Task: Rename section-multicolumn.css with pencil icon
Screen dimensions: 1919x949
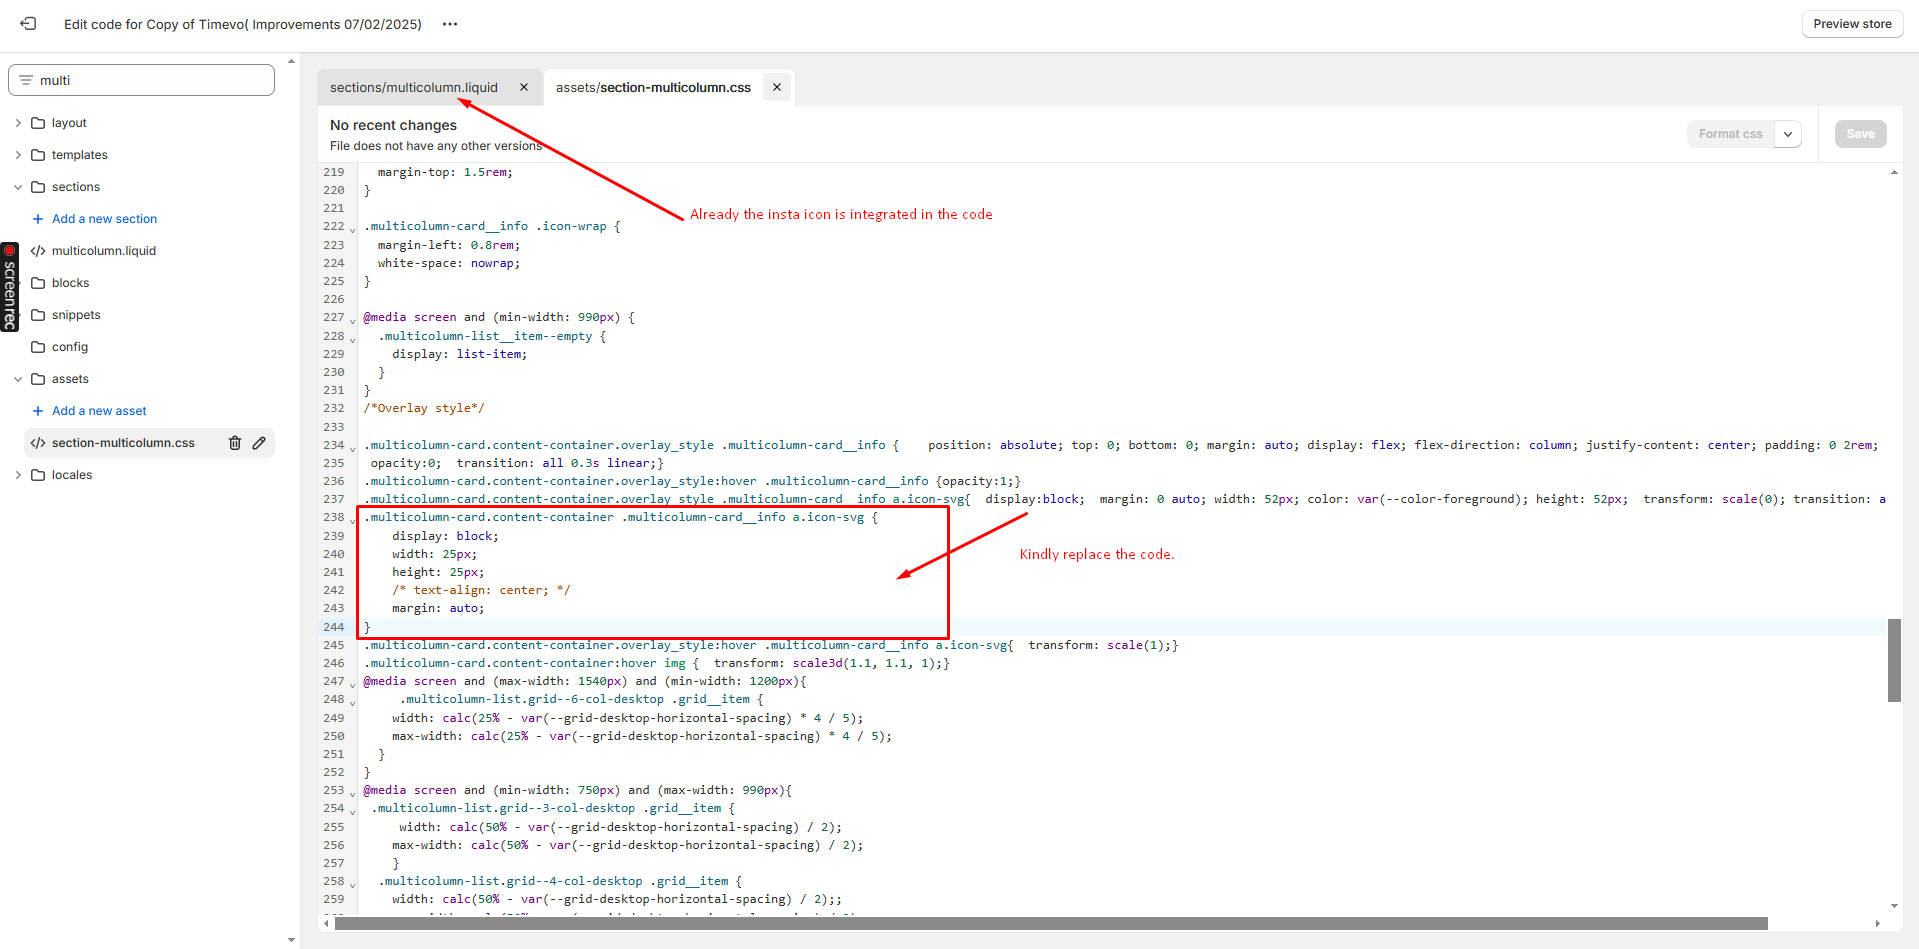Action: pyautogui.click(x=259, y=443)
